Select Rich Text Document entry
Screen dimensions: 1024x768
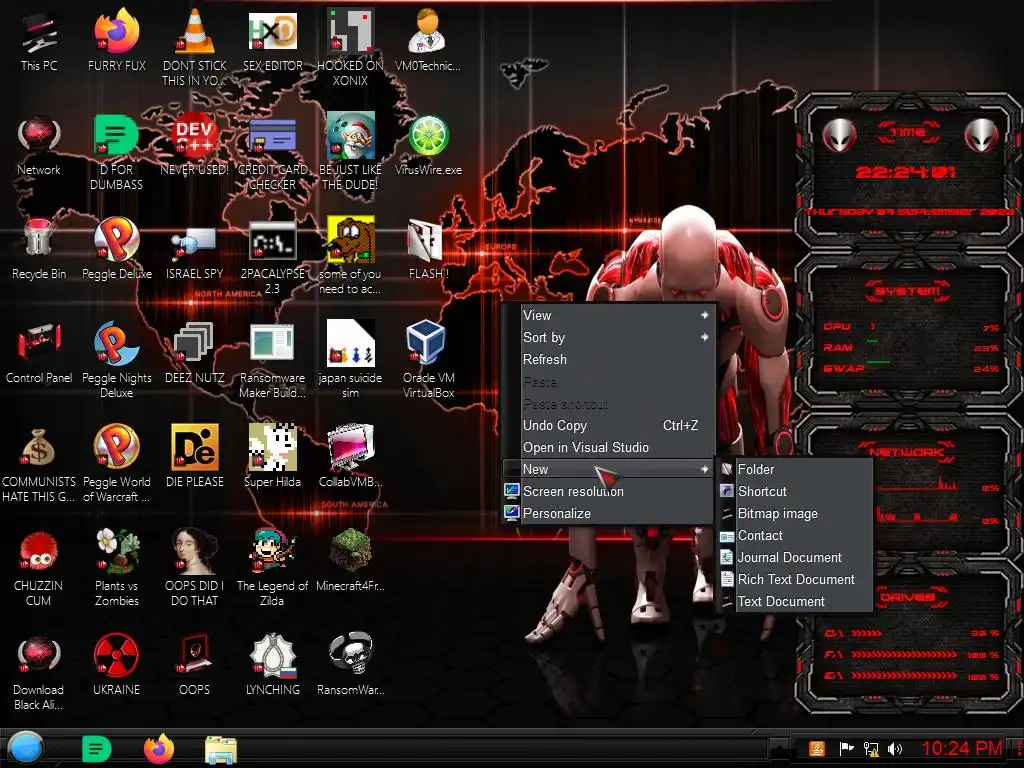tap(795, 580)
